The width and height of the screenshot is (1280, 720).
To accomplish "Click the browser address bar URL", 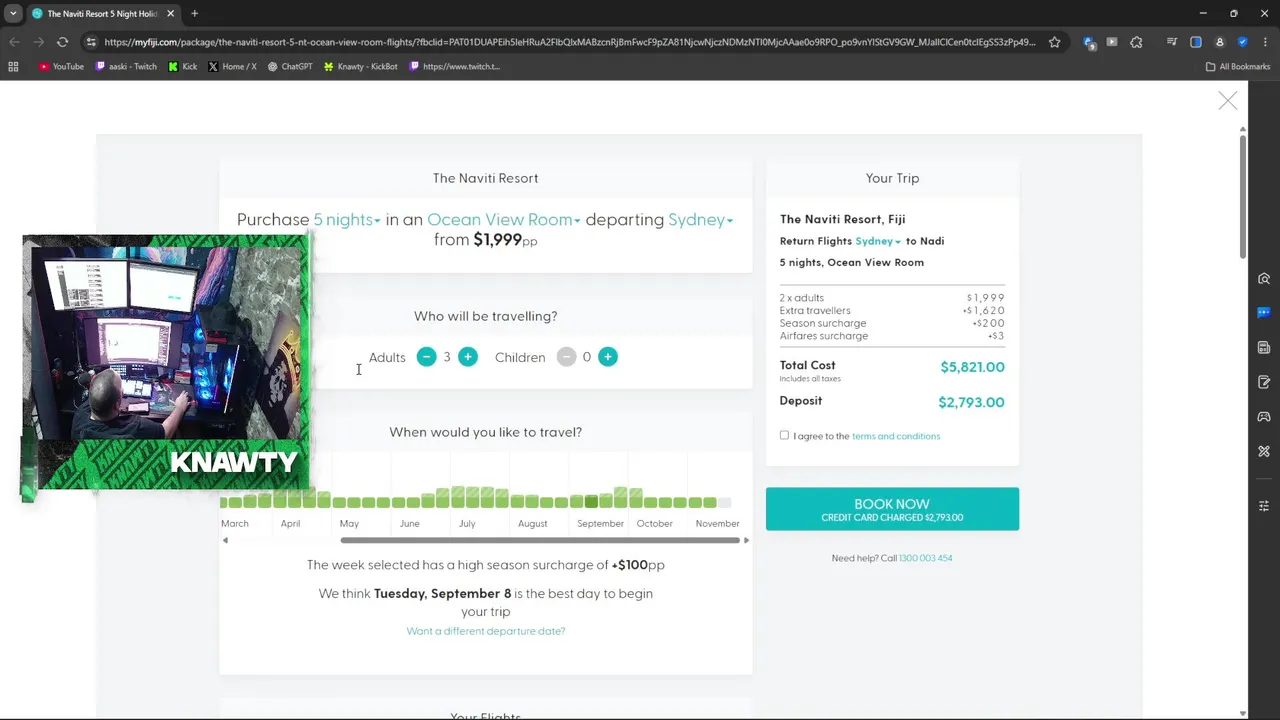I will [x=570, y=42].
